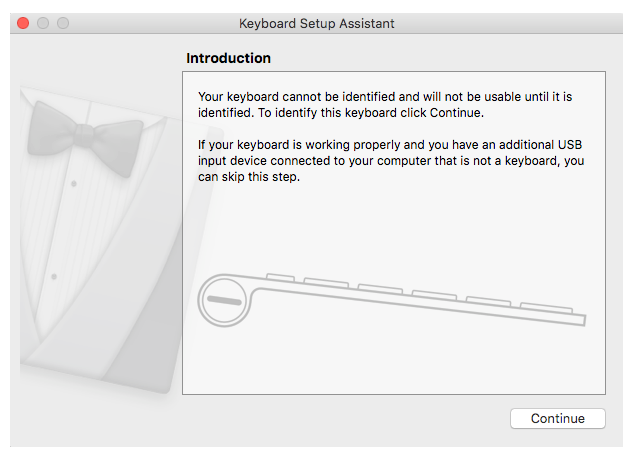This screenshot has width=634, height=462.
Task: Click the Continue button
Action: pyautogui.click(x=557, y=419)
